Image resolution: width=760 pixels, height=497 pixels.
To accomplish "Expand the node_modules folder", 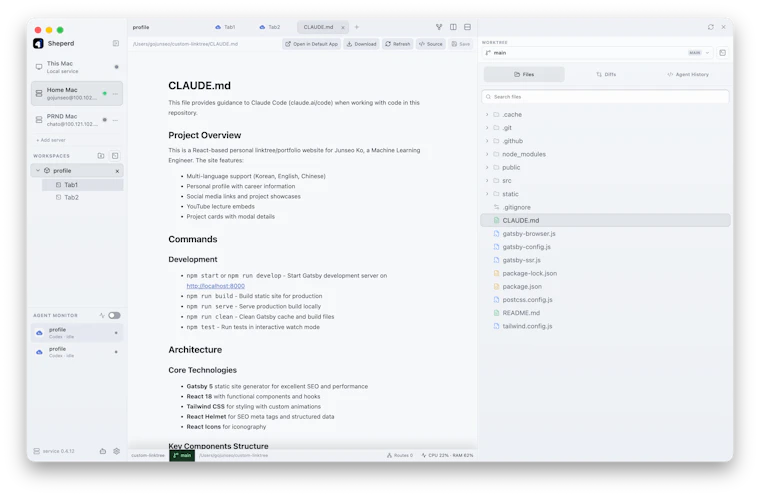I will coord(487,154).
